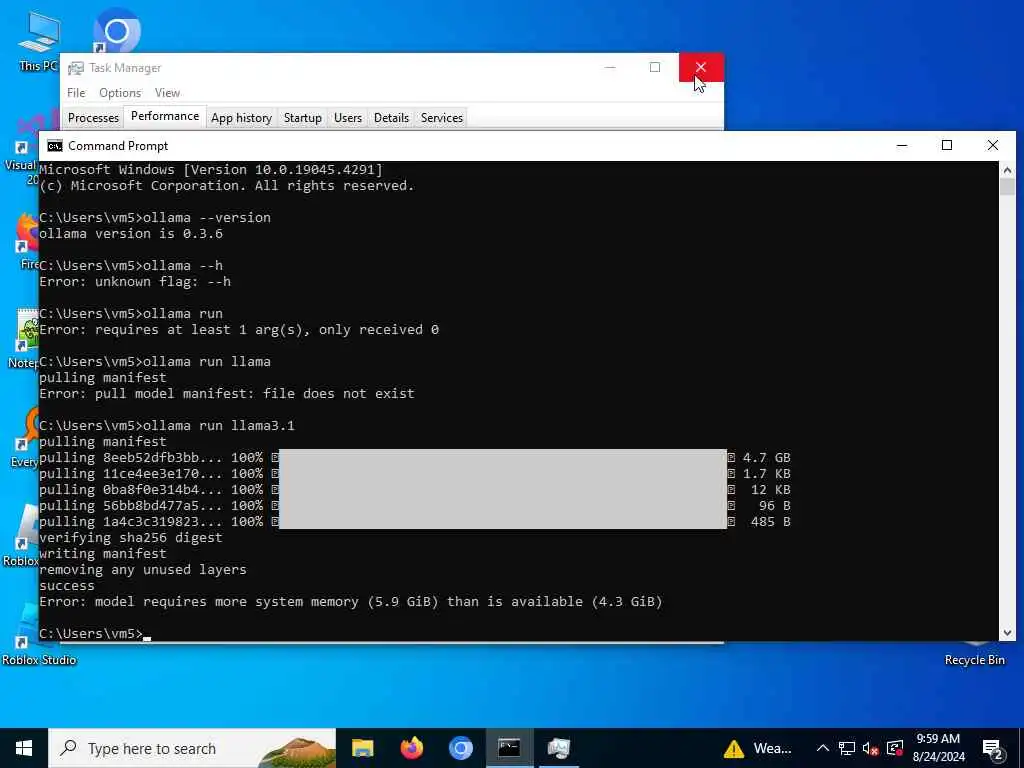Open the Details tab in Task Manager

391,118
